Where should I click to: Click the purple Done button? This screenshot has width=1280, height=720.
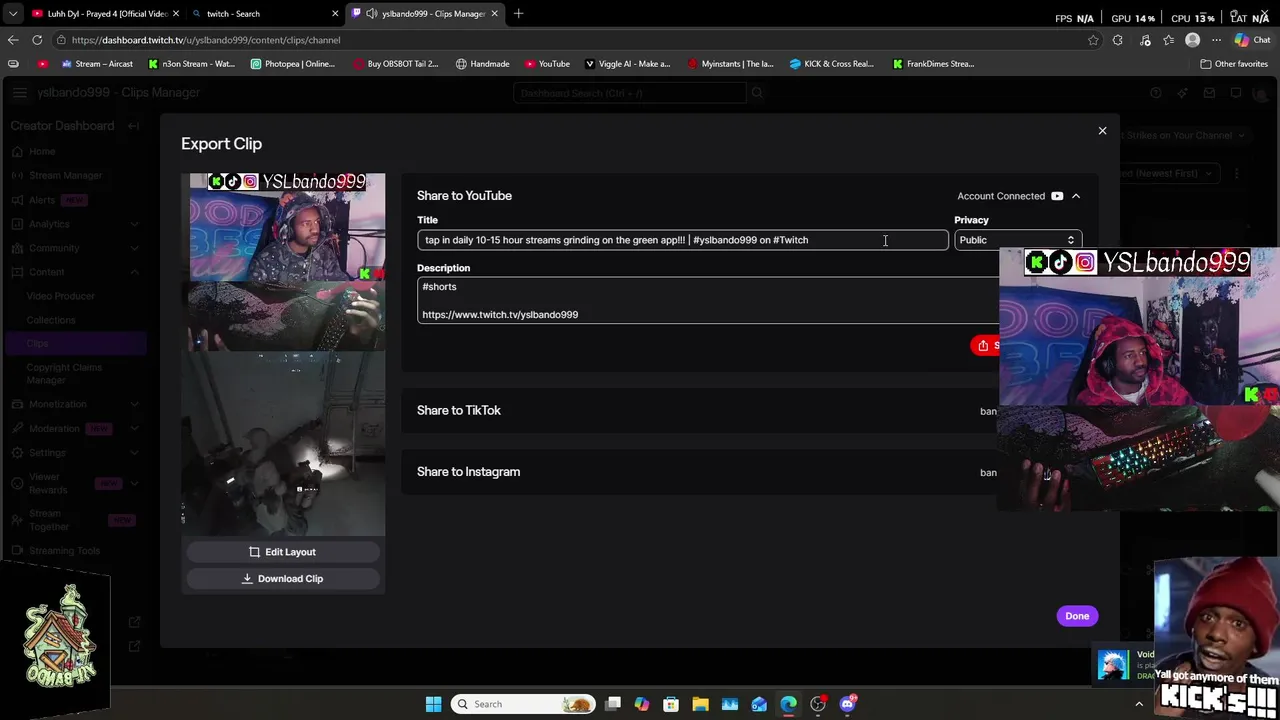tap(1077, 616)
